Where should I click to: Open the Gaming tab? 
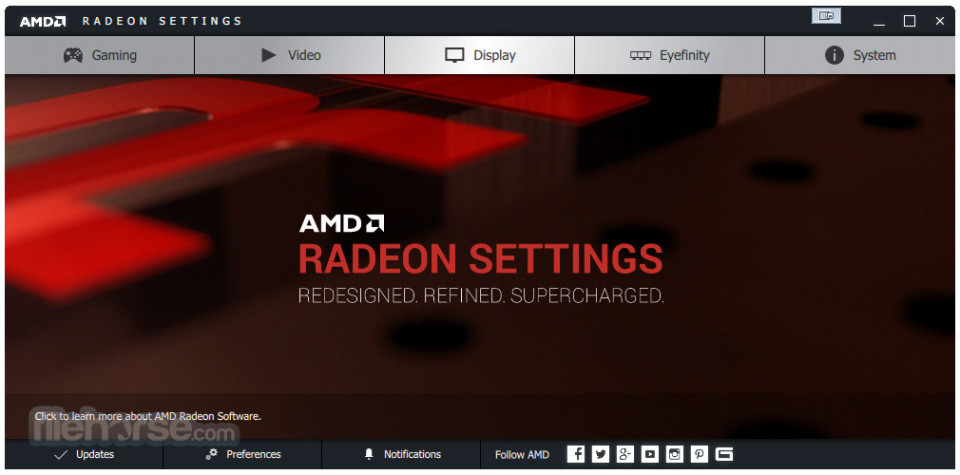pyautogui.click(x=100, y=55)
